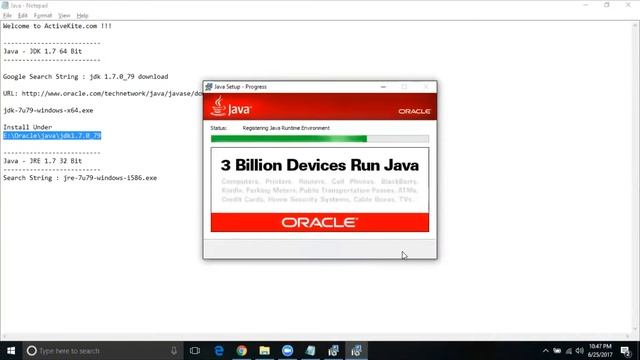Open the Notepad Edit menu
This screenshot has height=360, width=640.
22,16
